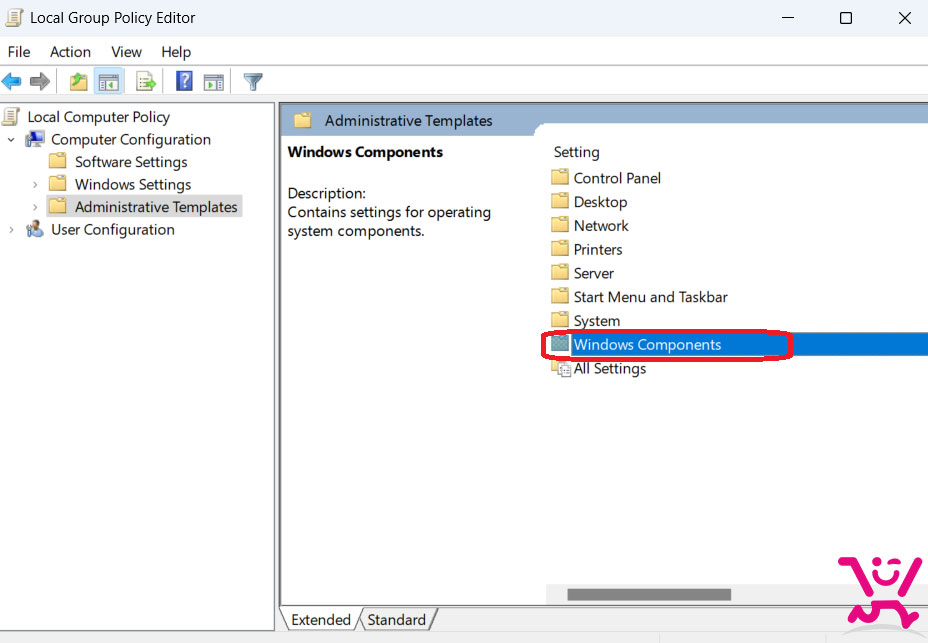Click the System folder icon
The width and height of the screenshot is (928, 643).
tap(560, 320)
